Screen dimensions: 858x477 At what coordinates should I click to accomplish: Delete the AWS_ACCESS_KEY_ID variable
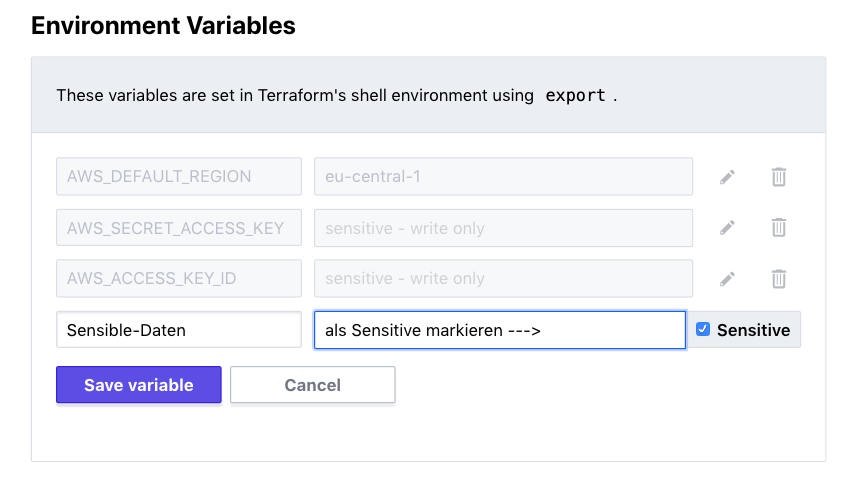pyautogui.click(x=778, y=279)
